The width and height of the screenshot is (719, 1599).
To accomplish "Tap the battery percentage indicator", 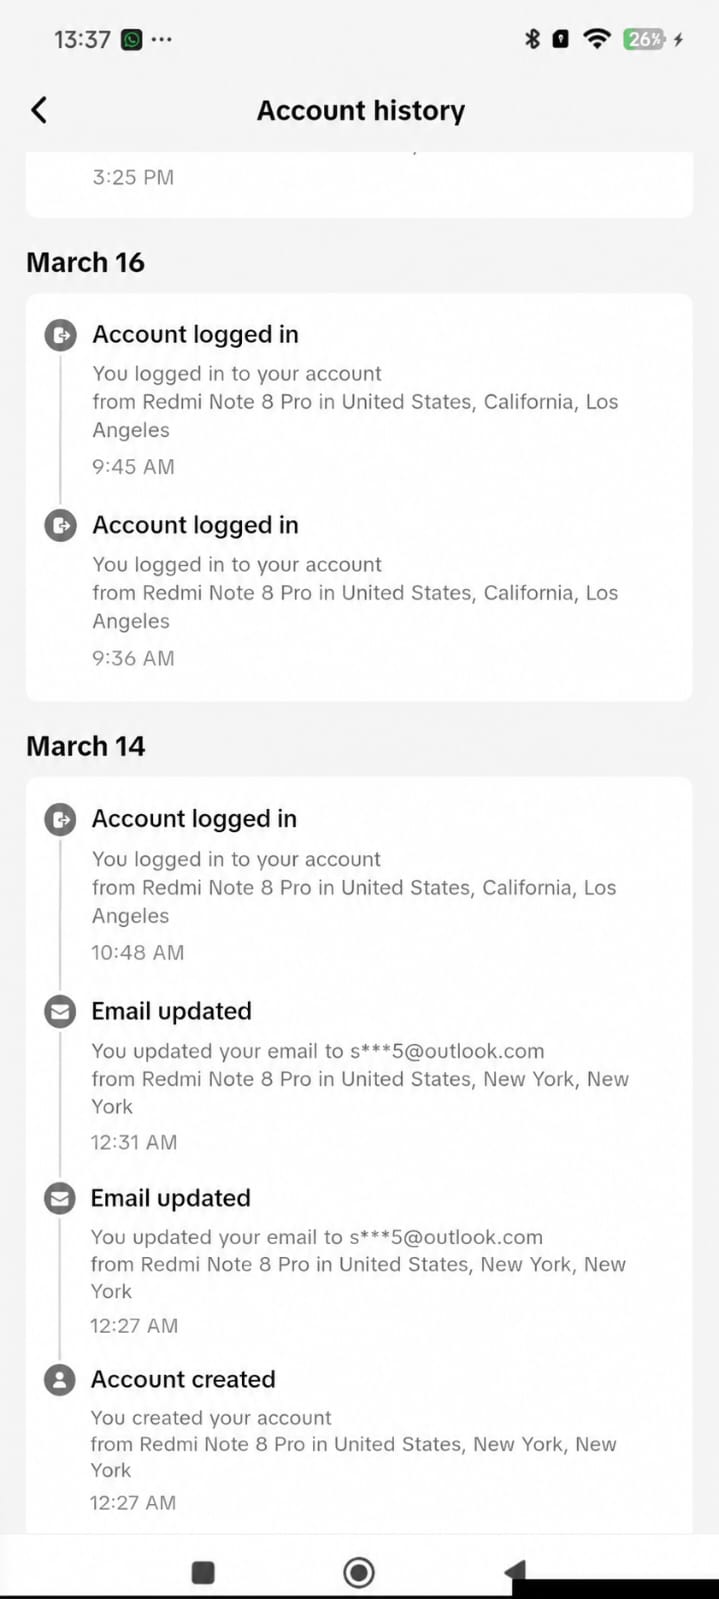I will tap(644, 39).
